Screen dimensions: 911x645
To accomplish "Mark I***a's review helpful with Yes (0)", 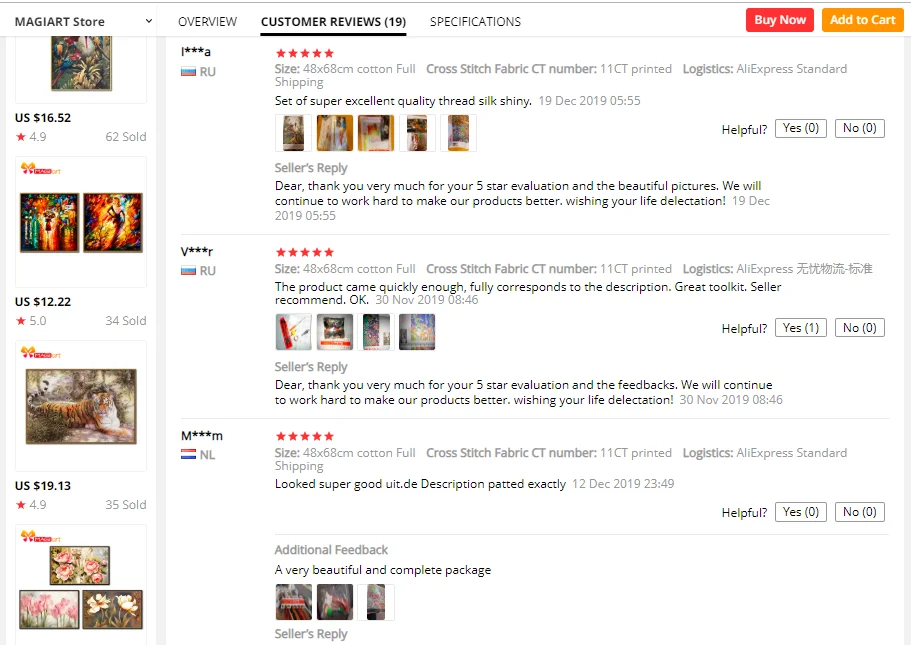I will pyautogui.click(x=801, y=128).
